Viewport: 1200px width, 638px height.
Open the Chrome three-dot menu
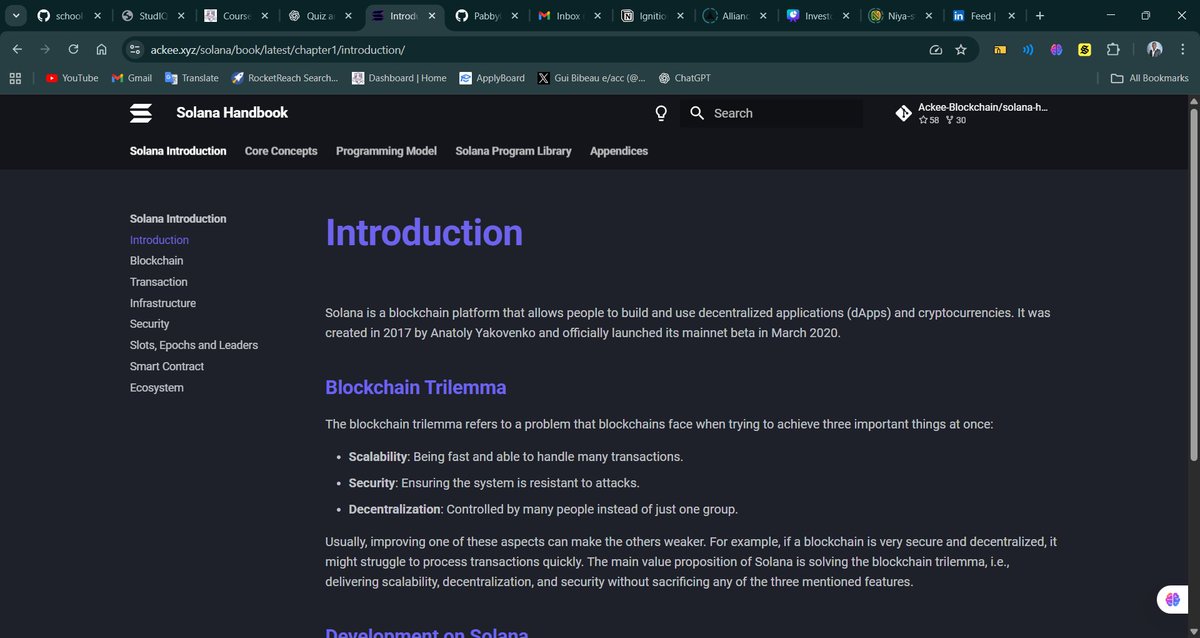[1183, 49]
